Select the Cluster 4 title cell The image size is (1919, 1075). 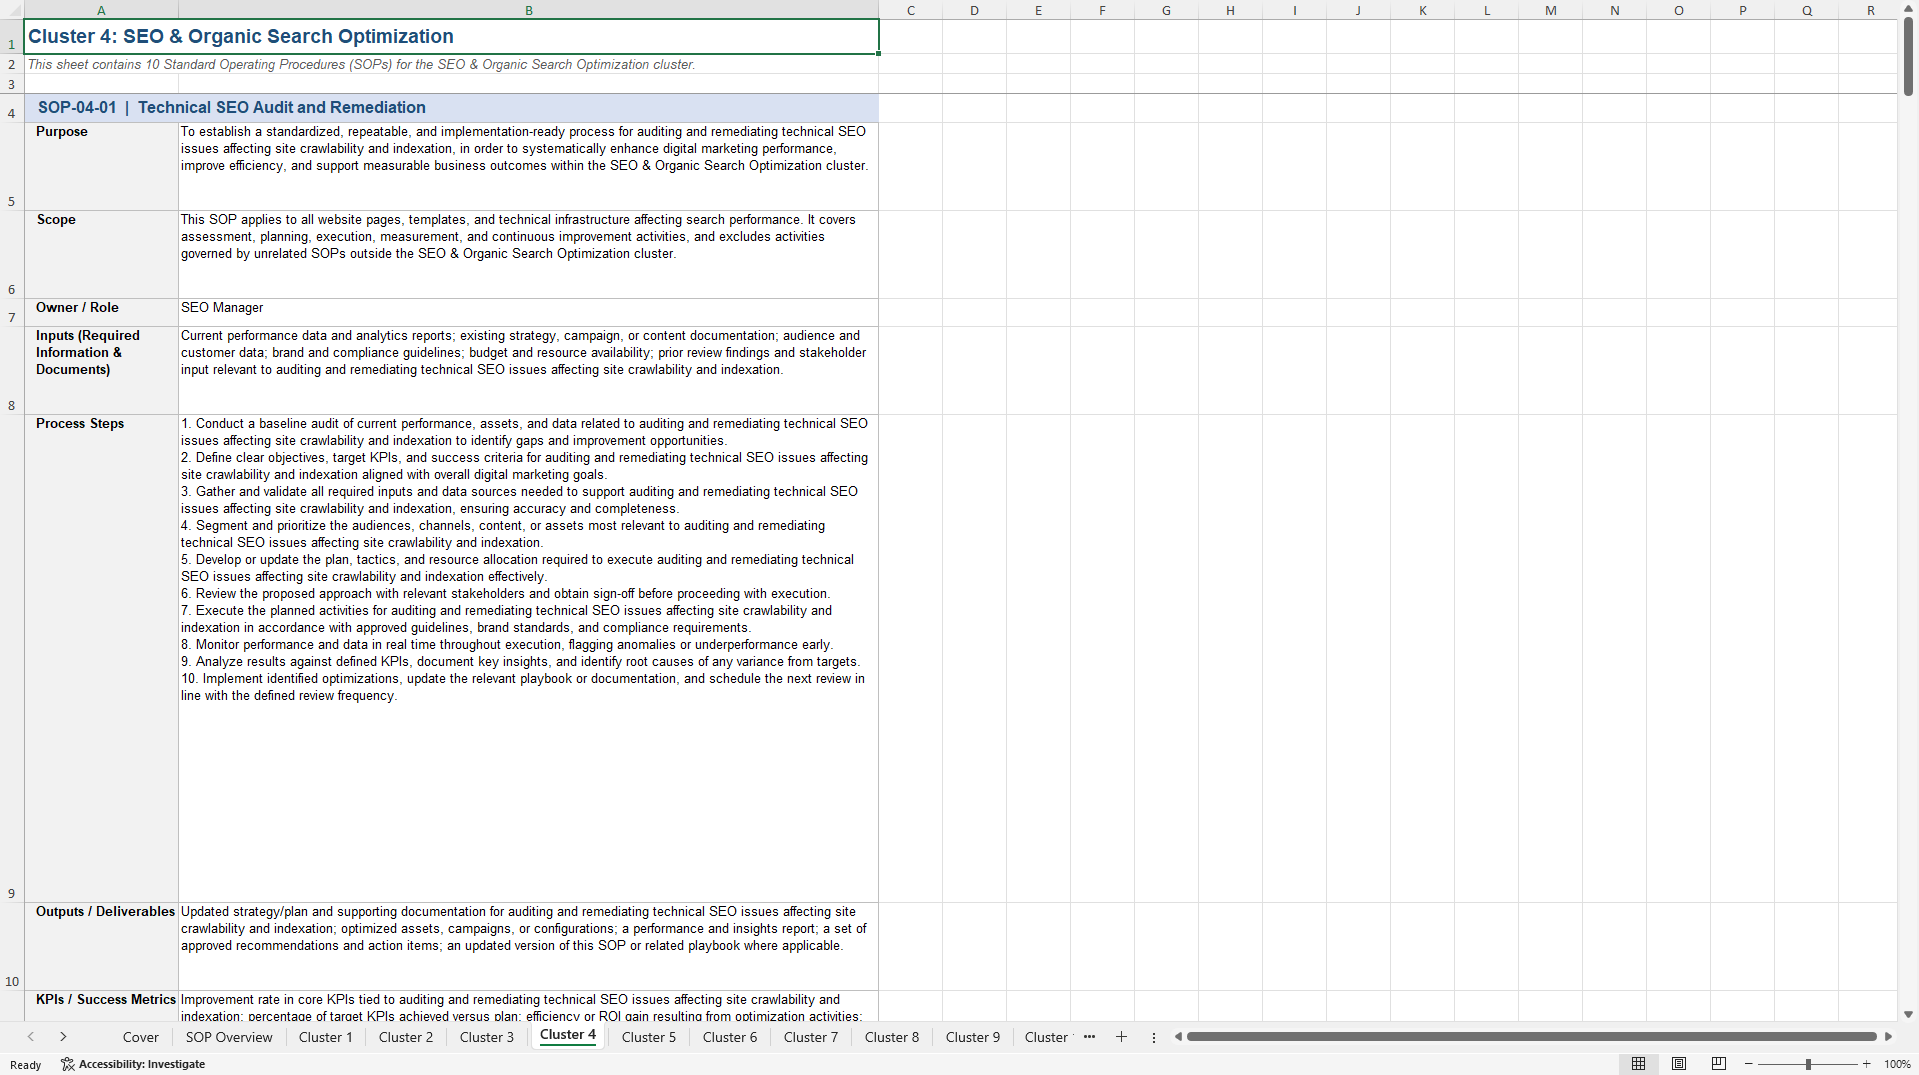tap(451, 37)
